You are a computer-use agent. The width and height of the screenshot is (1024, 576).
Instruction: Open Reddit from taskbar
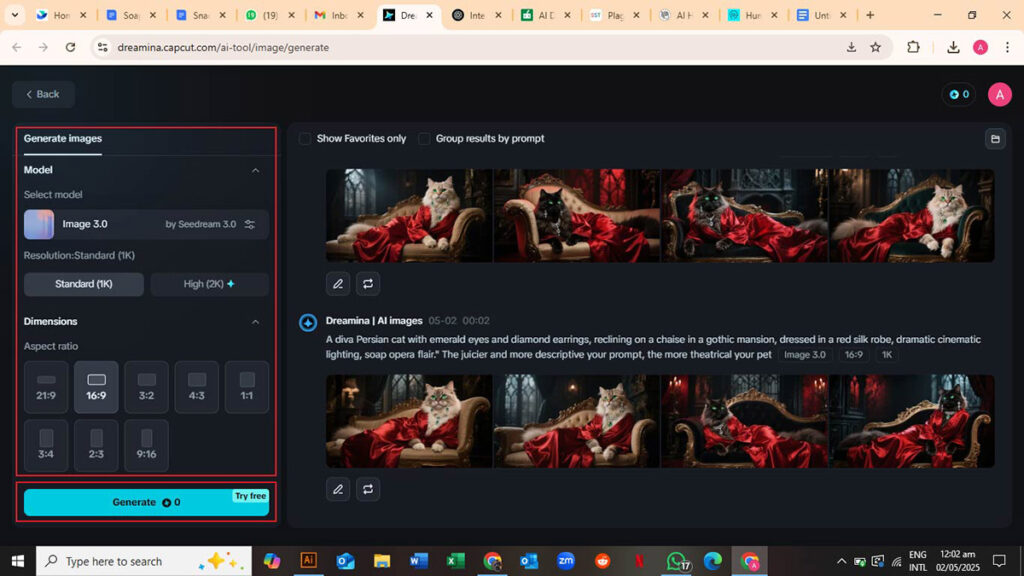(602, 560)
